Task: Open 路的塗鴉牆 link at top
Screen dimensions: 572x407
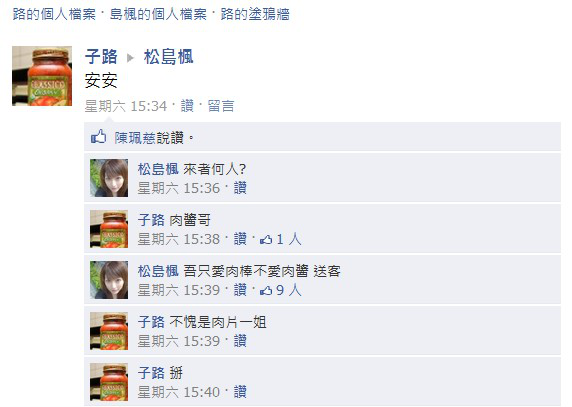Action: coord(255,15)
